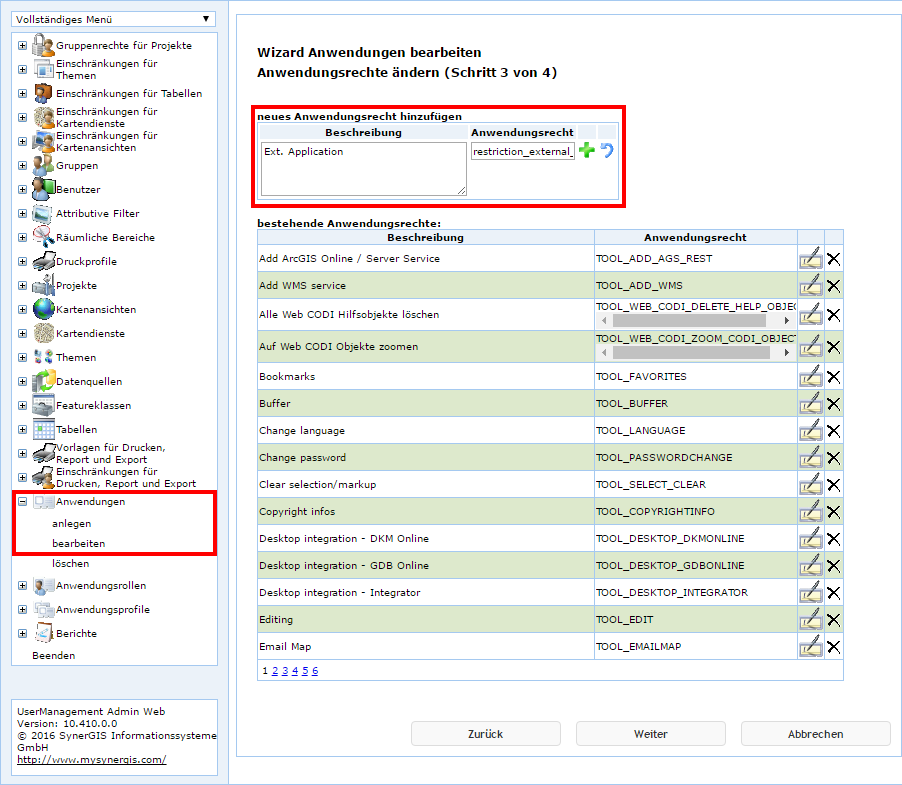
Task: Delete the Change language right via its X icon
Action: click(833, 430)
